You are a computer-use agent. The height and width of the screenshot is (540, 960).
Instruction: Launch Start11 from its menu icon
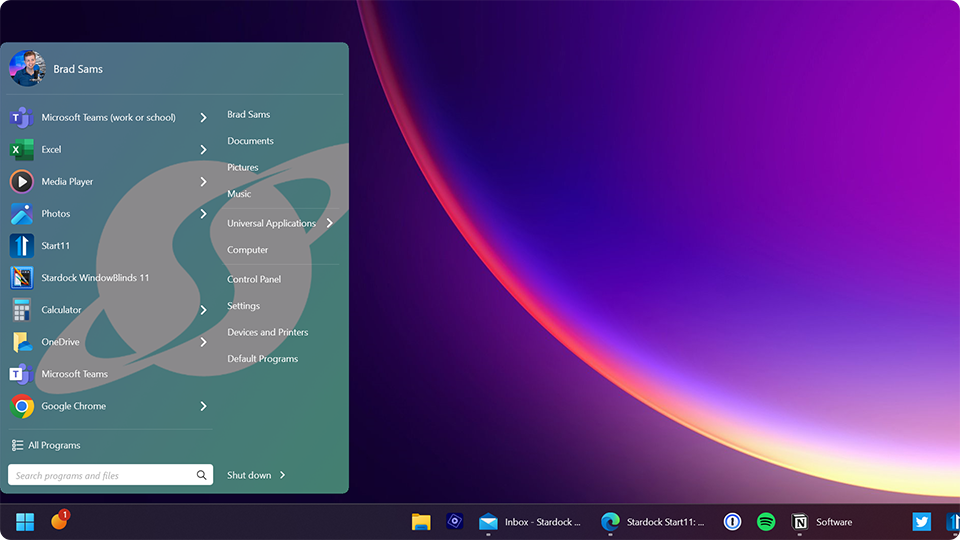click(21, 246)
